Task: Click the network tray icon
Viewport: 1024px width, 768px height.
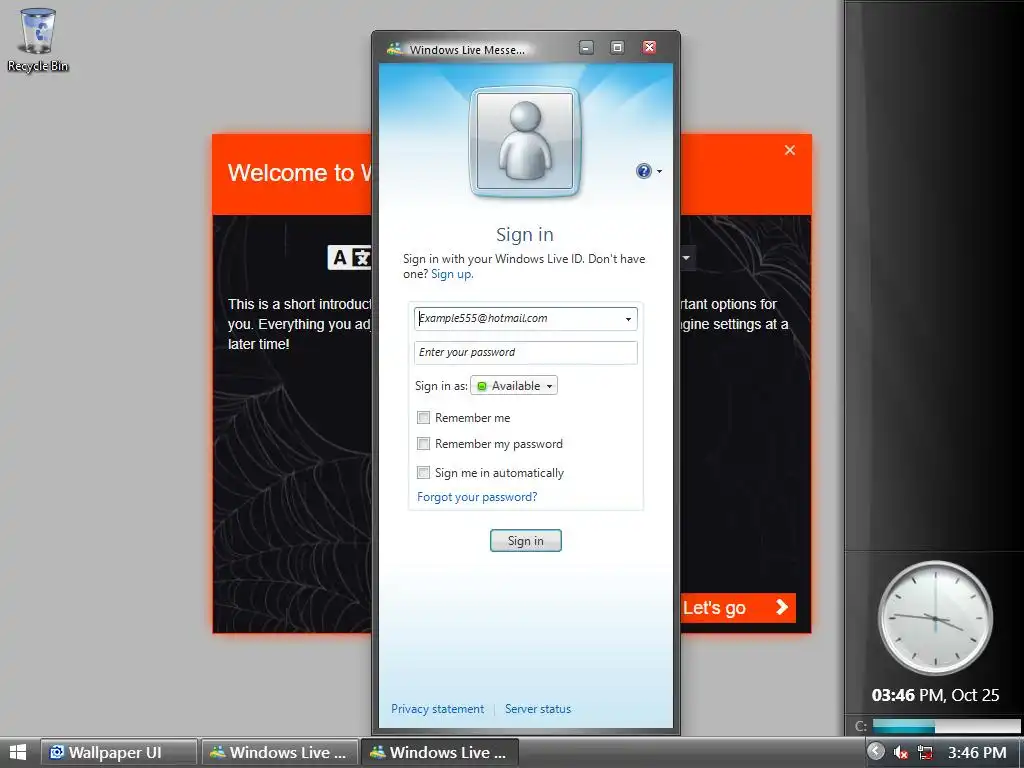Action: [x=925, y=753]
